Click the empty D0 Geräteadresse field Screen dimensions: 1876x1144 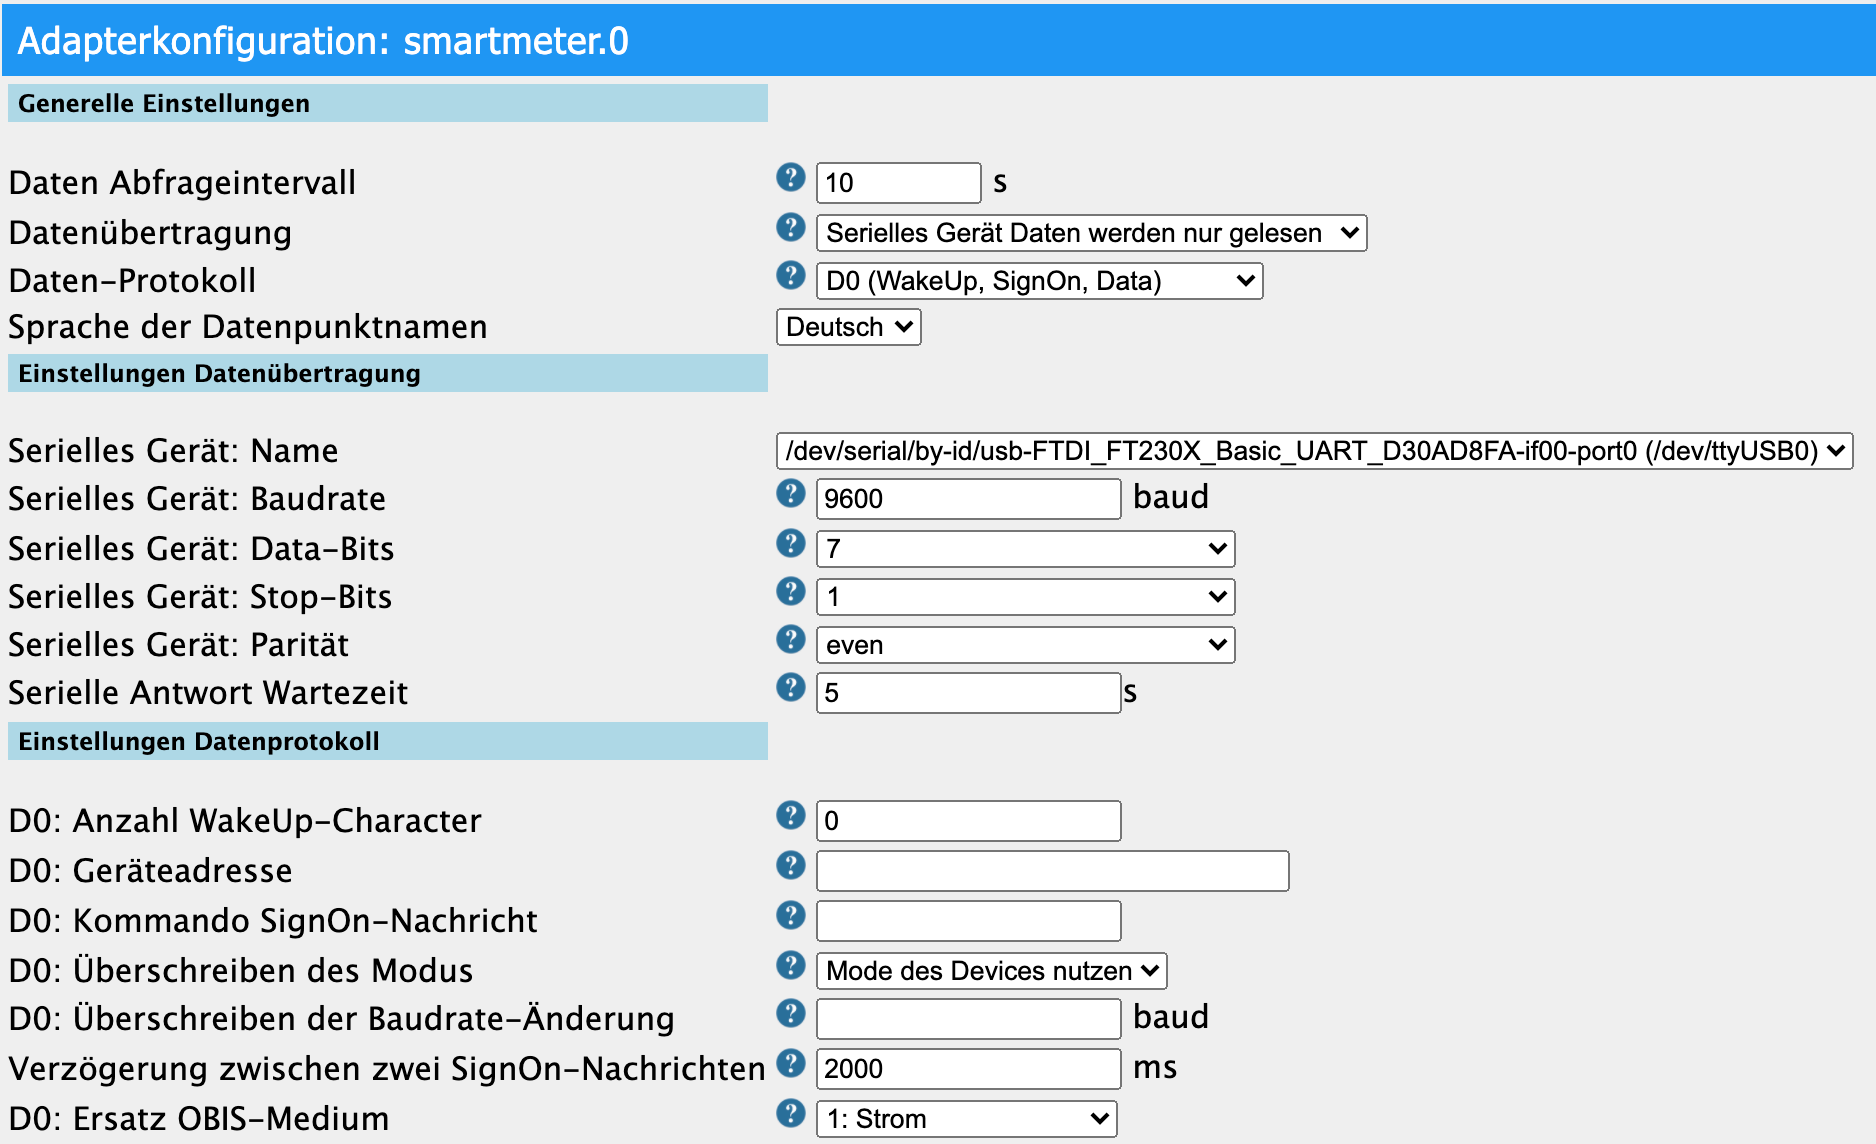[x=1052, y=871]
